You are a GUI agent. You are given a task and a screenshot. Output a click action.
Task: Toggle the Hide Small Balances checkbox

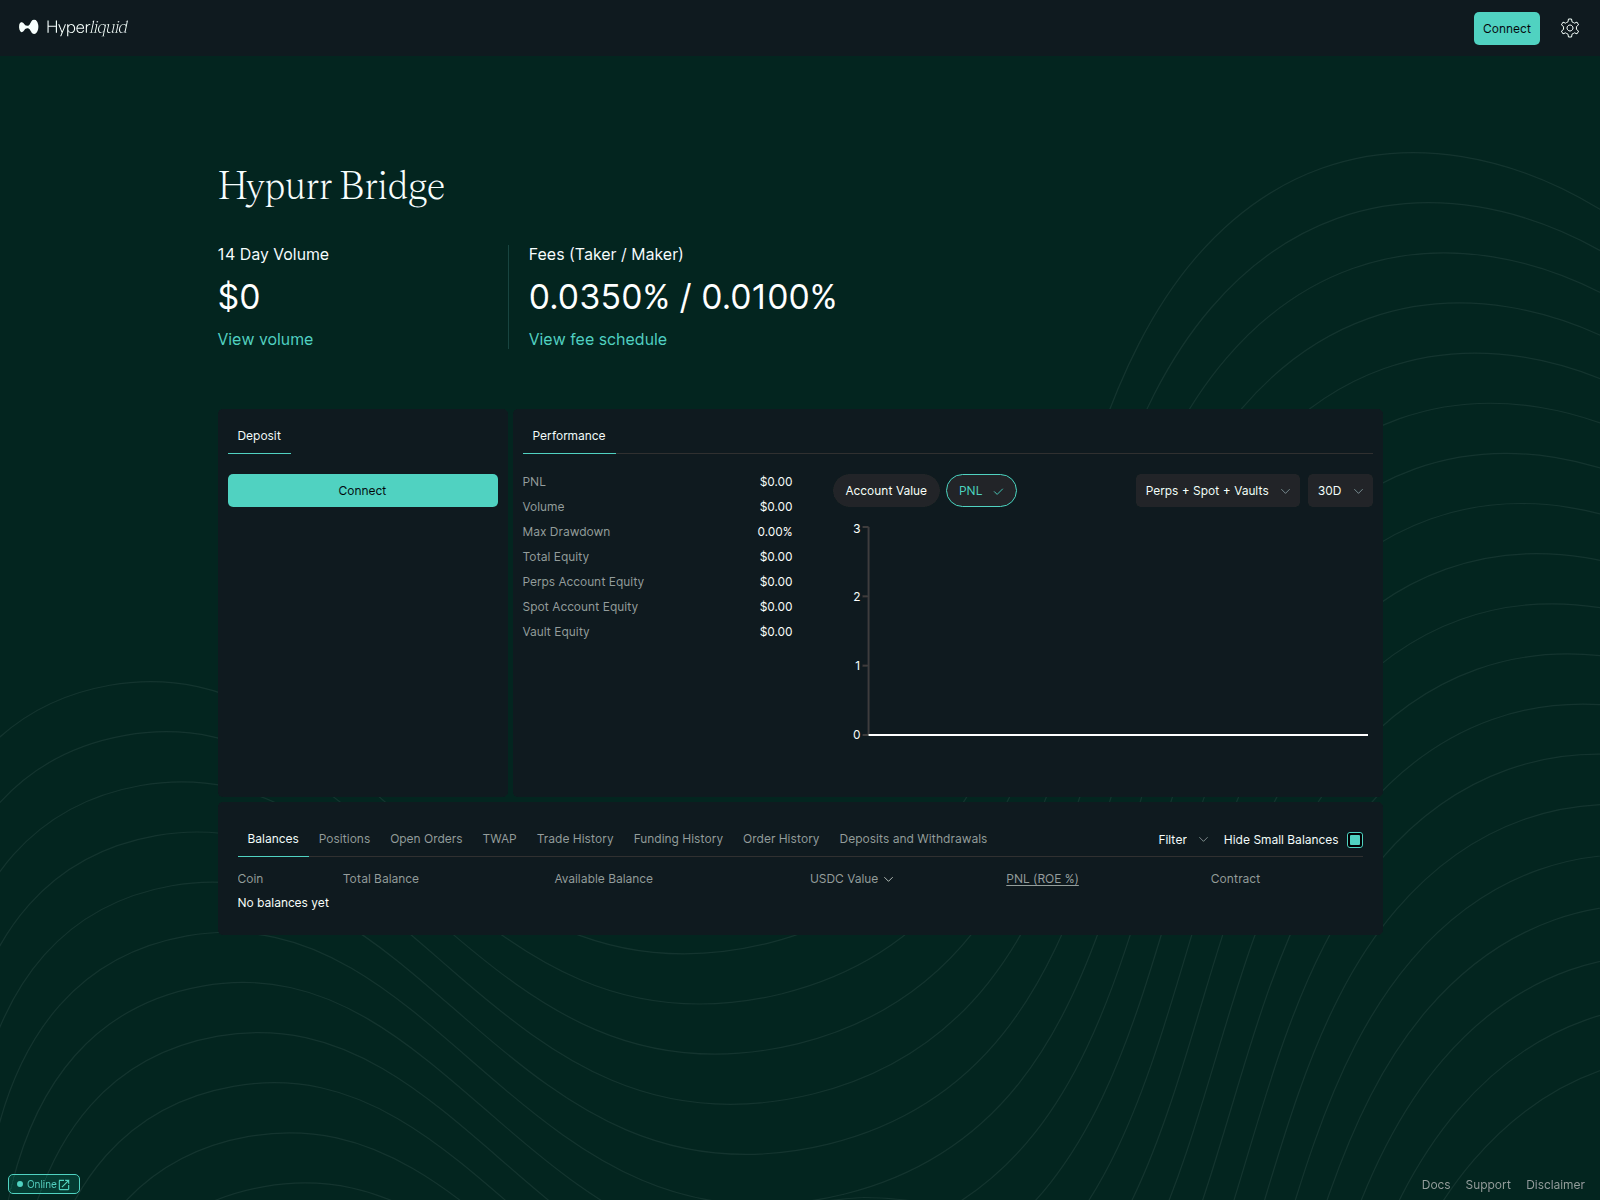click(x=1355, y=840)
